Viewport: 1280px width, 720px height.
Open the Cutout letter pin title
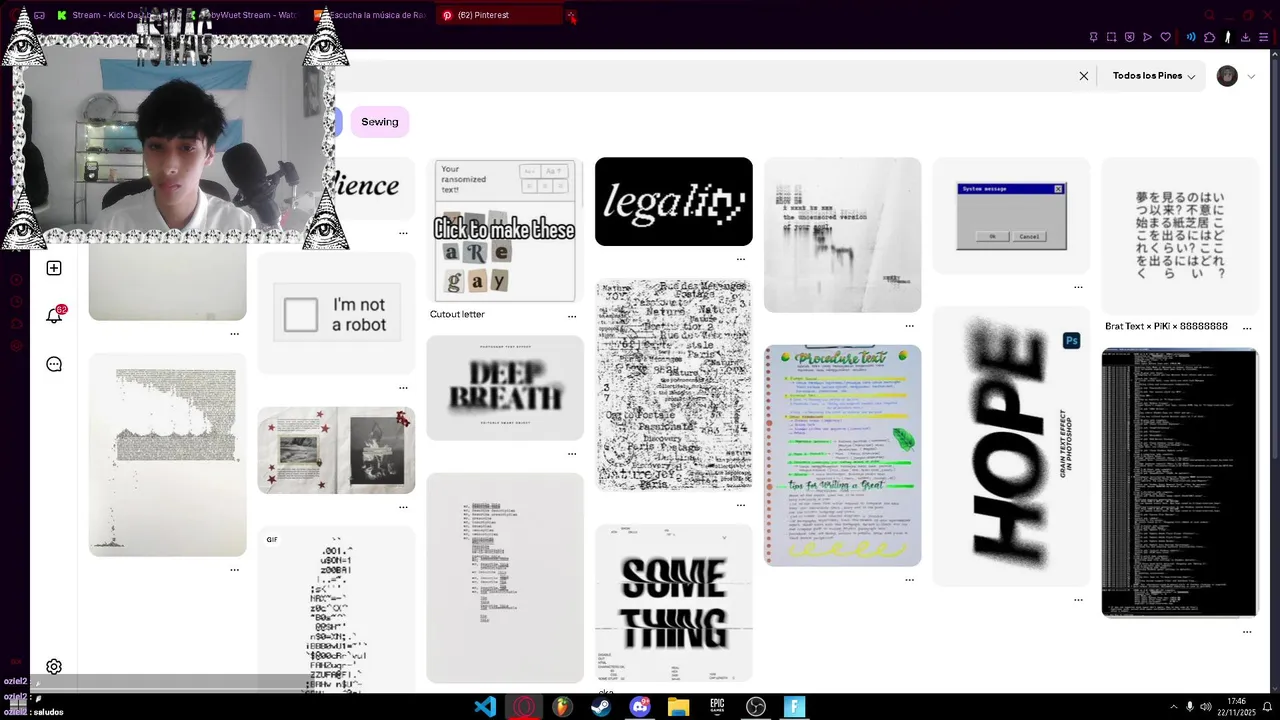457,314
